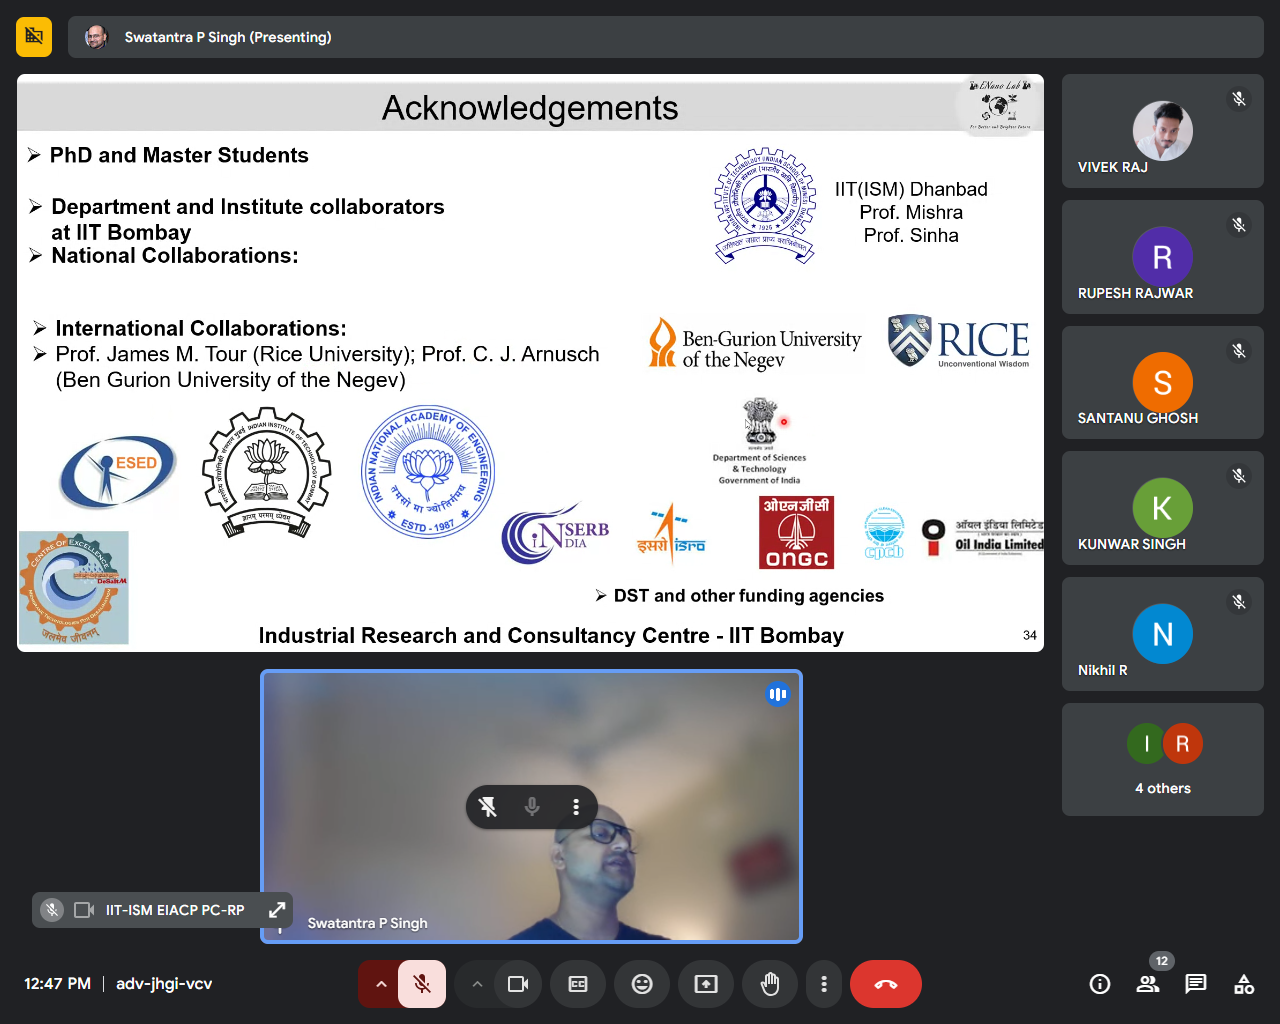Image resolution: width=1280 pixels, height=1024 pixels.
Task: Click the ONGC logo on the slide
Action: coord(797,533)
